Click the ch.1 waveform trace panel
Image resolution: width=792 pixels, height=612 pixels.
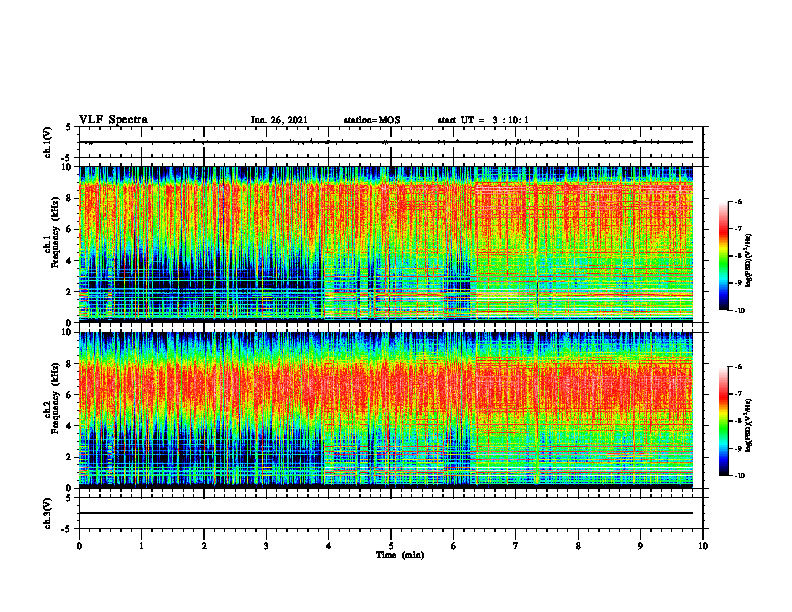coord(391,142)
